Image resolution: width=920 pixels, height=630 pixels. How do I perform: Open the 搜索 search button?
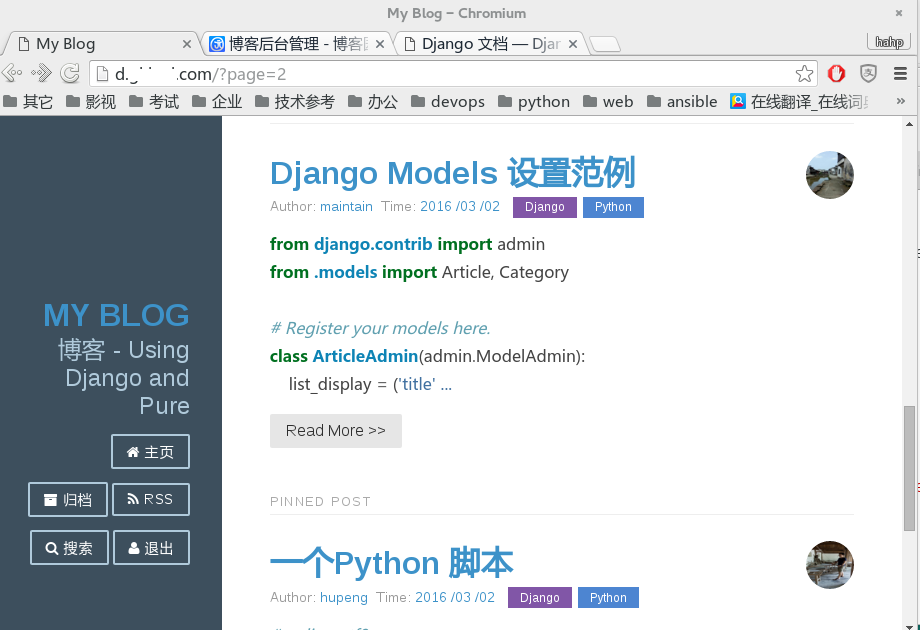[x=69, y=548]
